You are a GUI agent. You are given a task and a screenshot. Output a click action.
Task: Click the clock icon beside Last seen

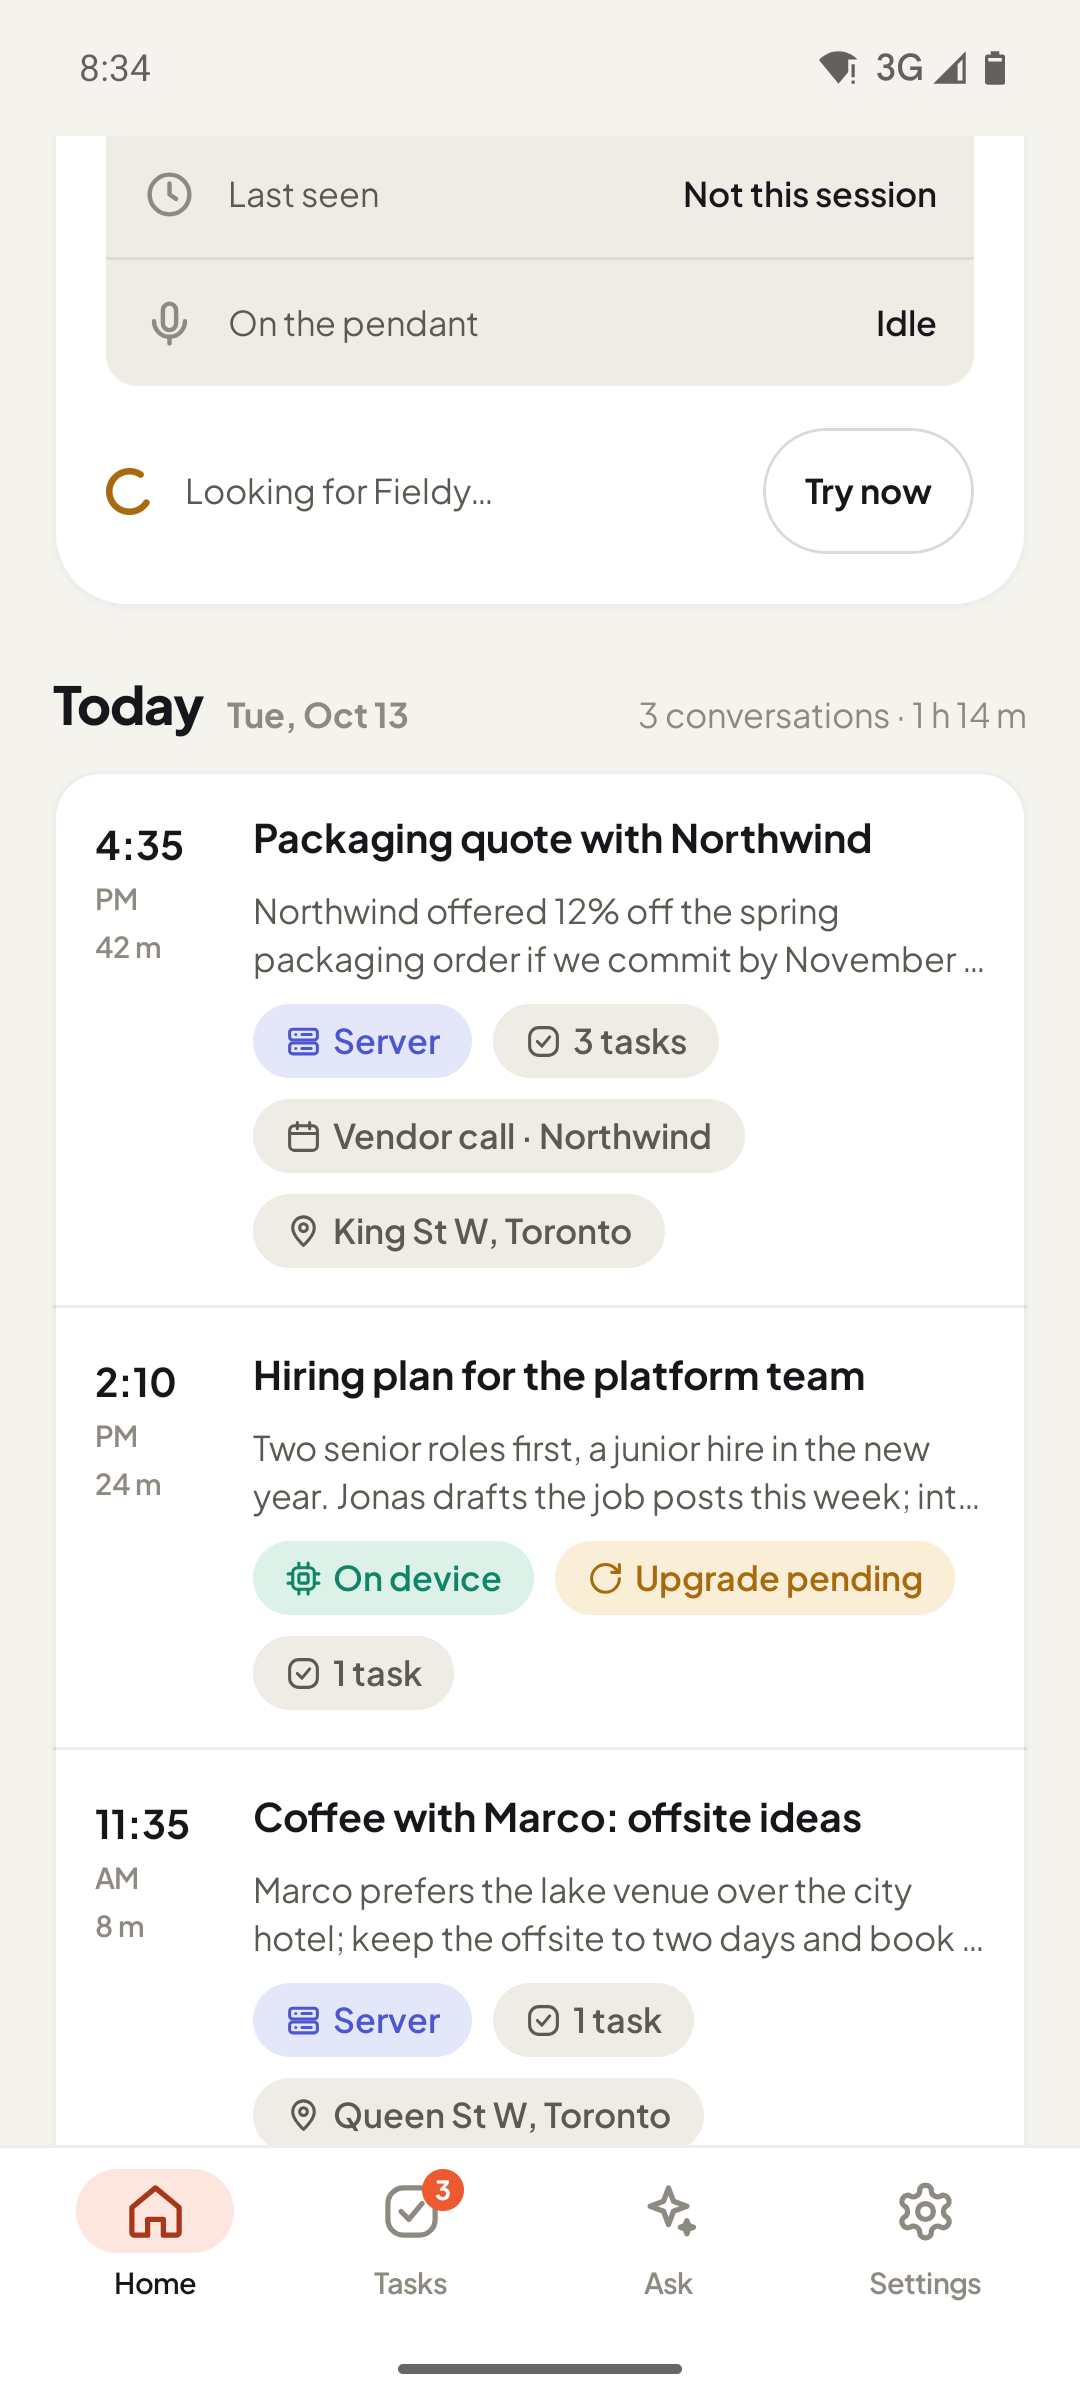(x=169, y=195)
